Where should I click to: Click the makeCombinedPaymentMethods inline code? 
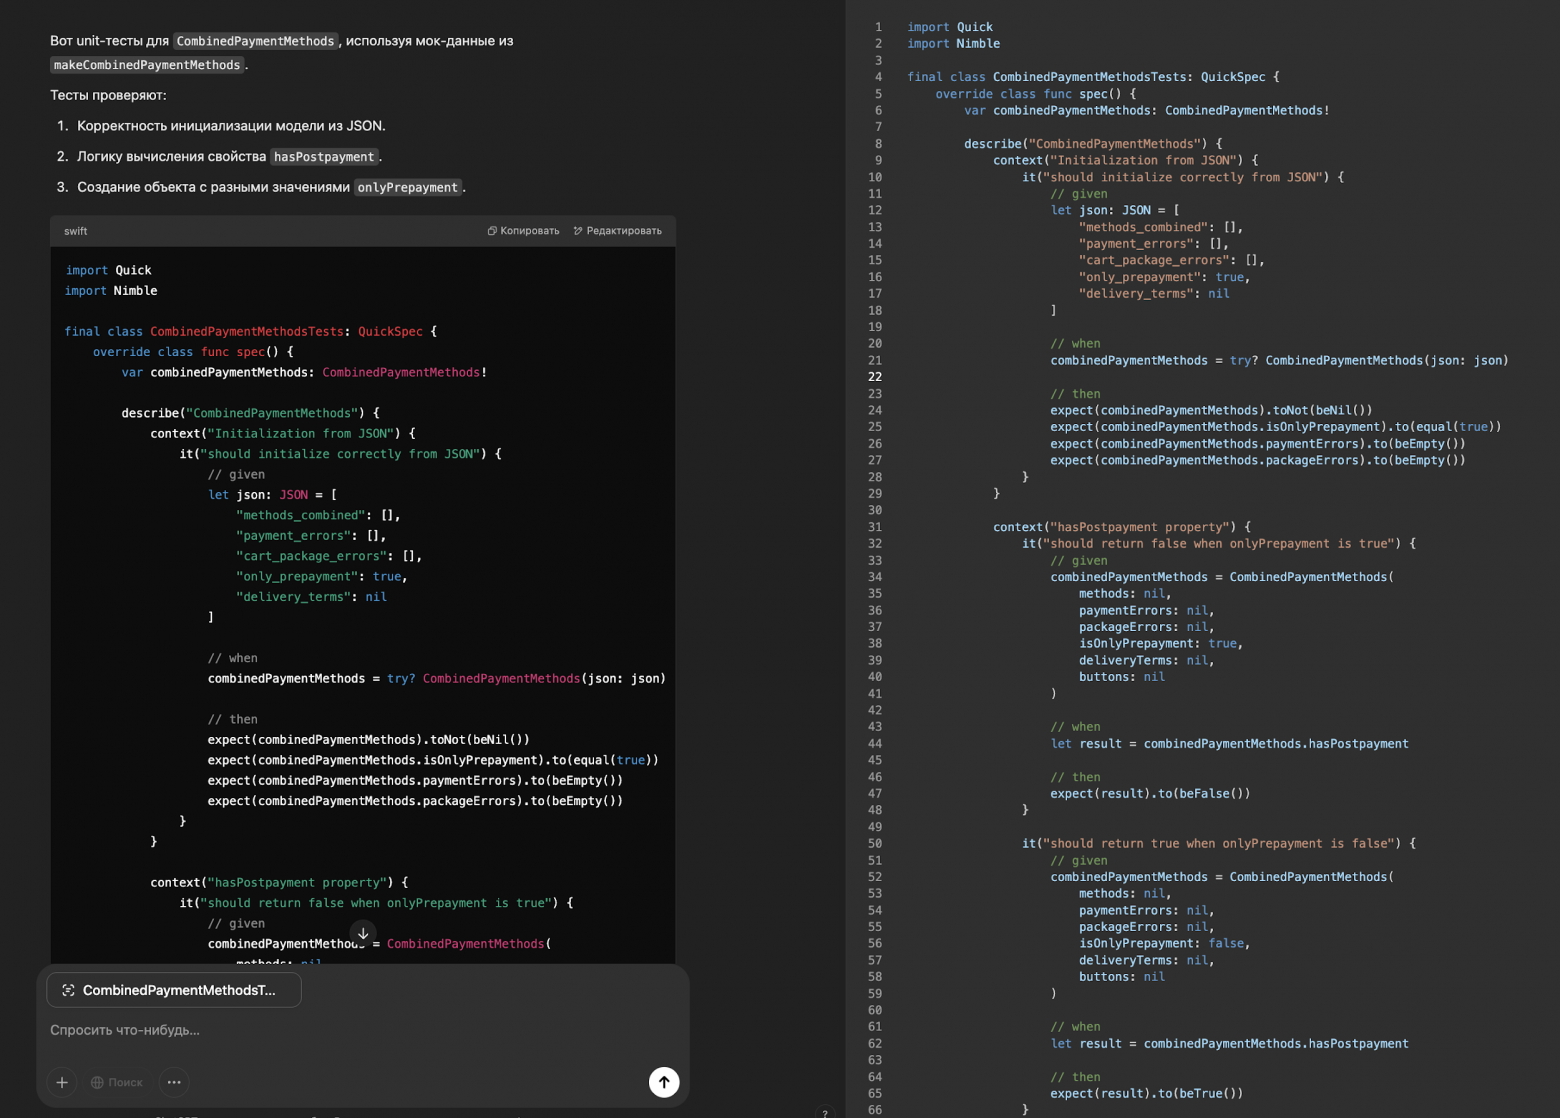point(147,65)
